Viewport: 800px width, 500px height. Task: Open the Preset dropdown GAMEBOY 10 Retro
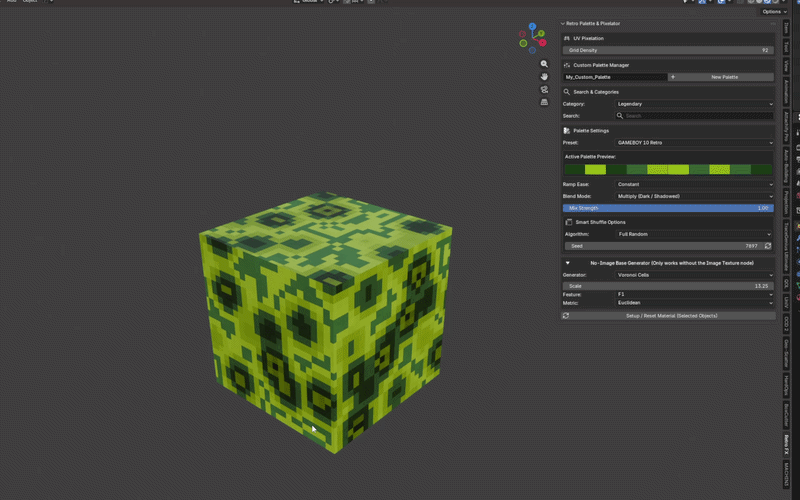point(694,143)
